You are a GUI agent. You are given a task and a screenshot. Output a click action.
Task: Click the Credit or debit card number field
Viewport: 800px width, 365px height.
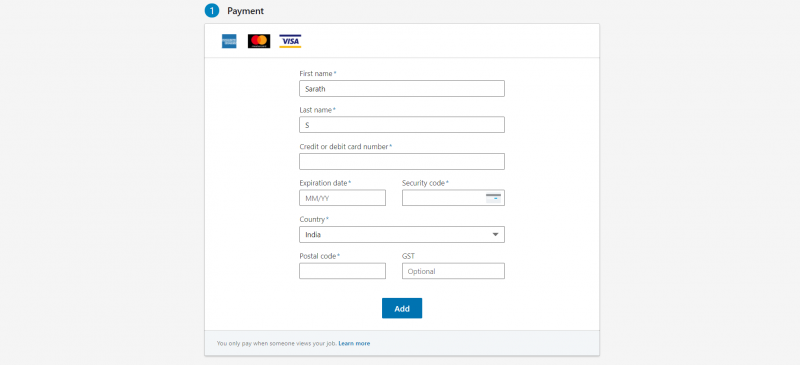[402, 161]
